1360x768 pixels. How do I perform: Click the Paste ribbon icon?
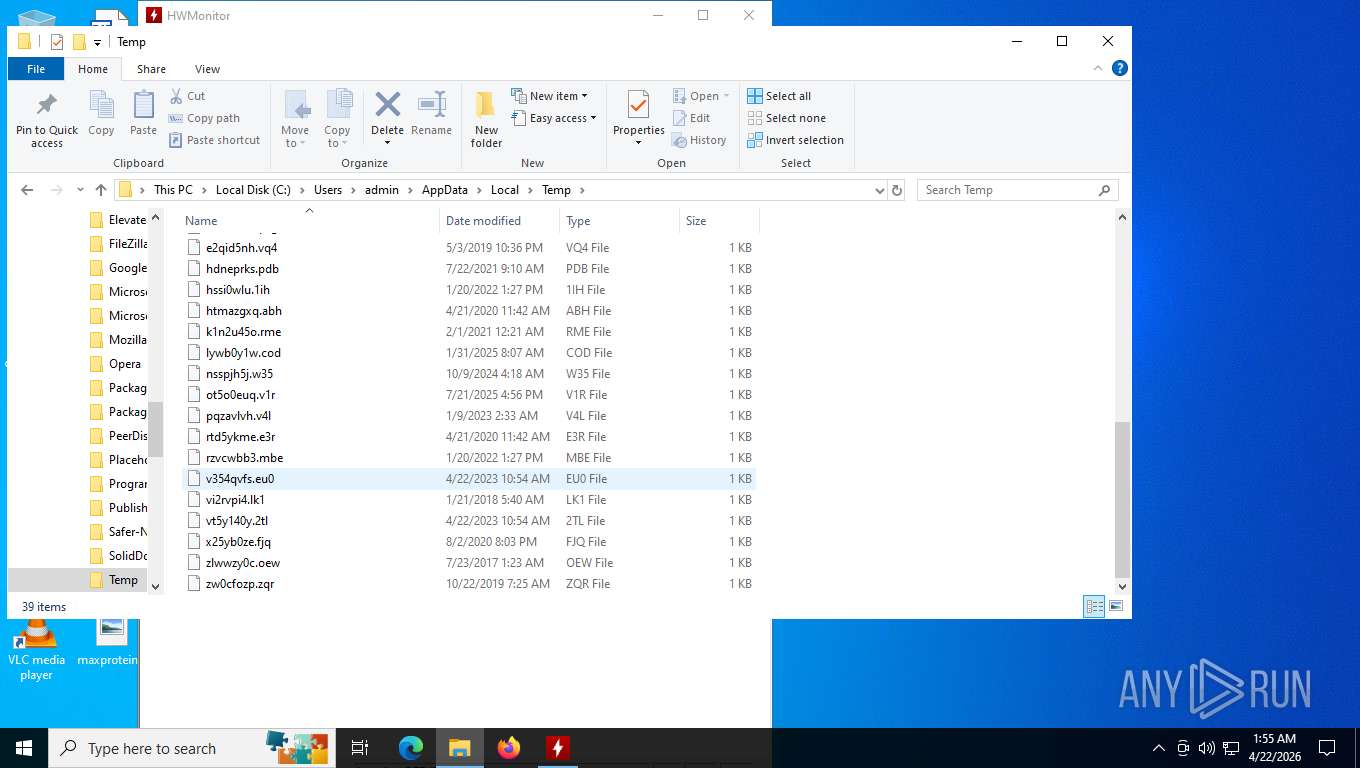coord(143,114)
